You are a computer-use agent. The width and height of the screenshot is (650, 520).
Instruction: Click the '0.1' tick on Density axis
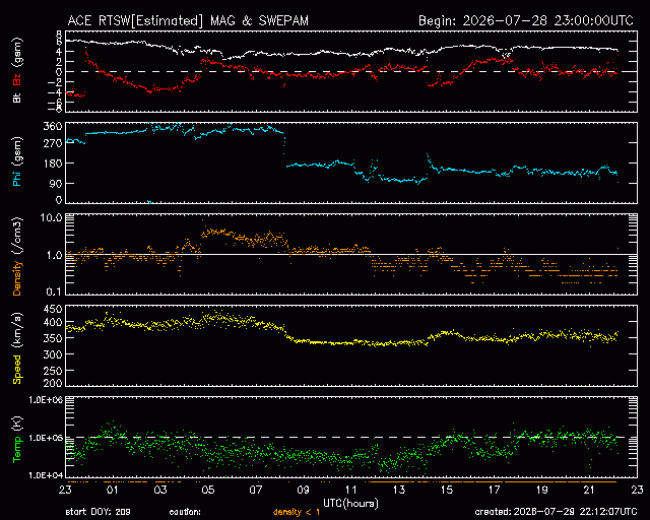click(54, 292)
